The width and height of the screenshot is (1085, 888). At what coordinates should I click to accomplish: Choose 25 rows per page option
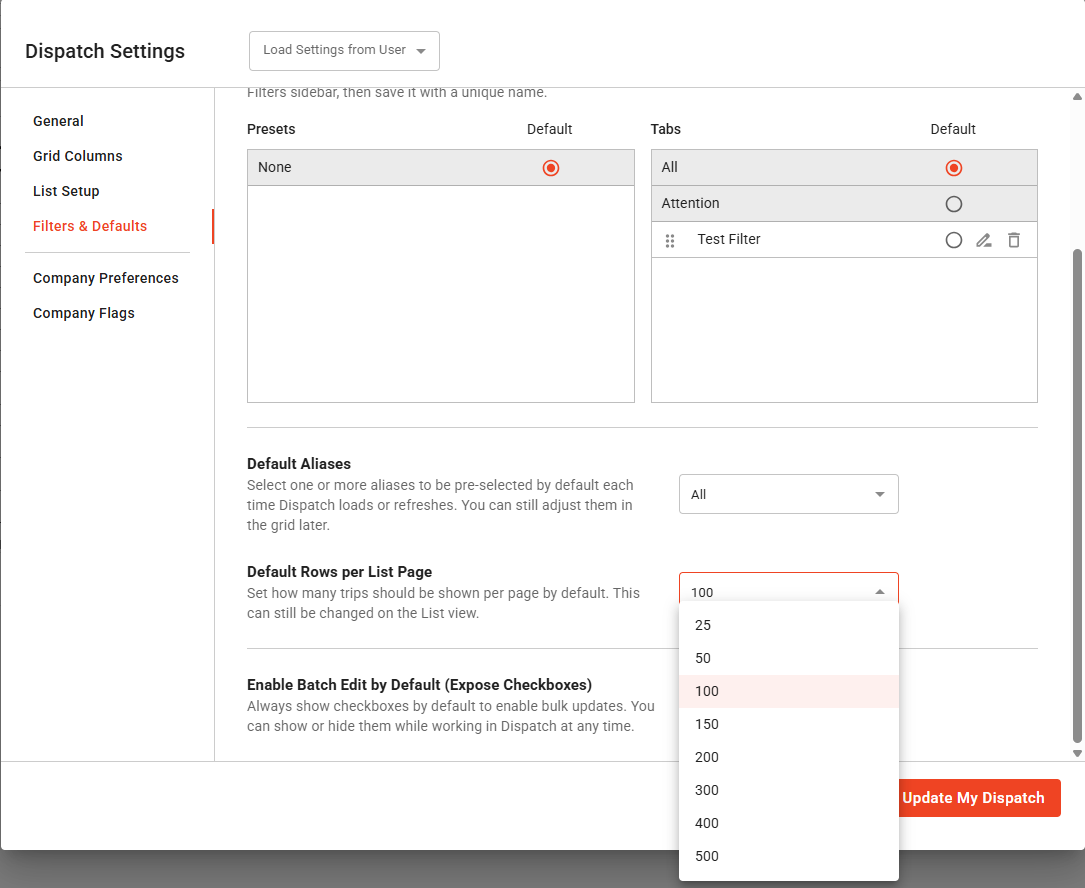703,625
